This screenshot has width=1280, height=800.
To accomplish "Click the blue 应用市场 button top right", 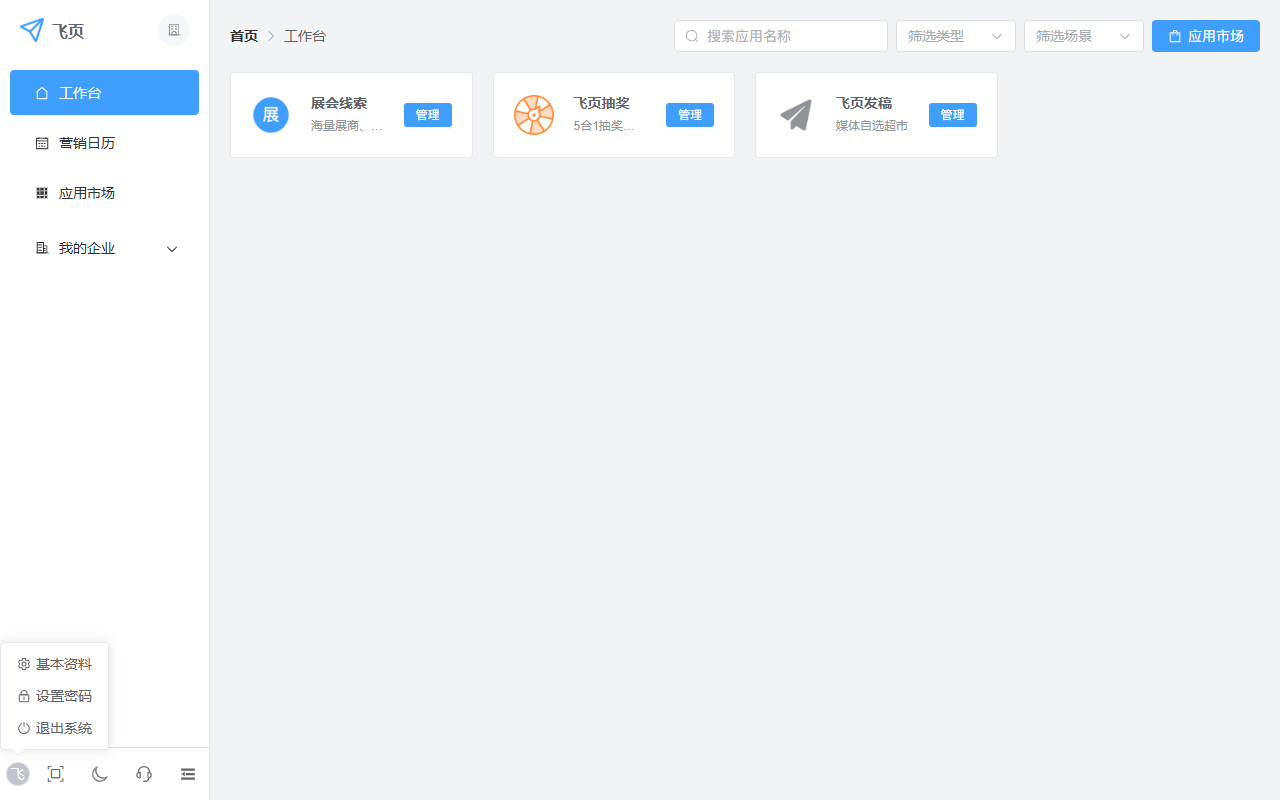I will [x=1205, y=35].
